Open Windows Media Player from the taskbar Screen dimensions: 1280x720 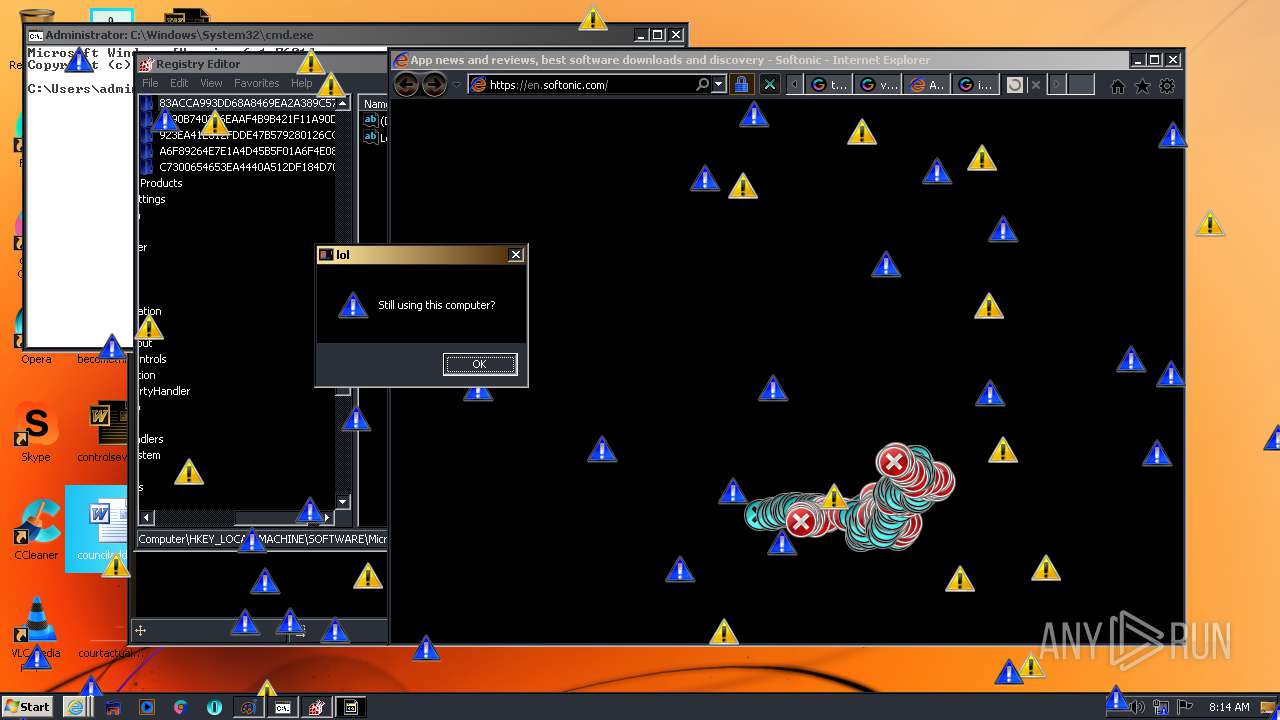(147, 707)
